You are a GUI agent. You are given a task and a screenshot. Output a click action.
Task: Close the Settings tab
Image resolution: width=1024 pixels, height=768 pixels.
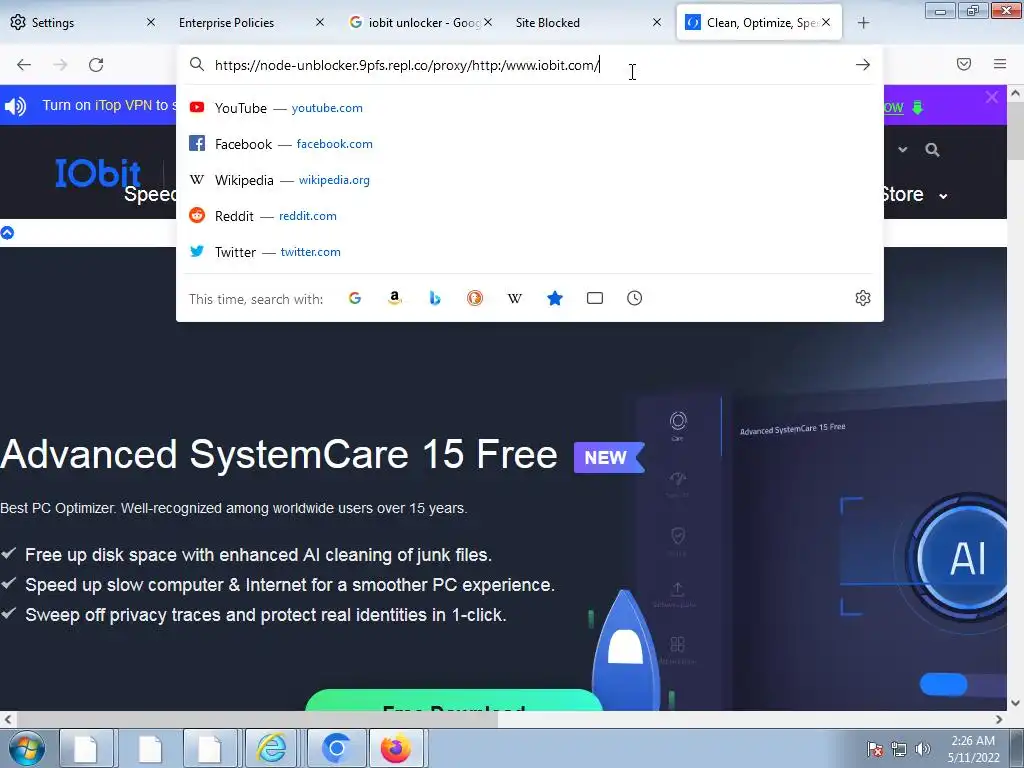tap(151, 22)
